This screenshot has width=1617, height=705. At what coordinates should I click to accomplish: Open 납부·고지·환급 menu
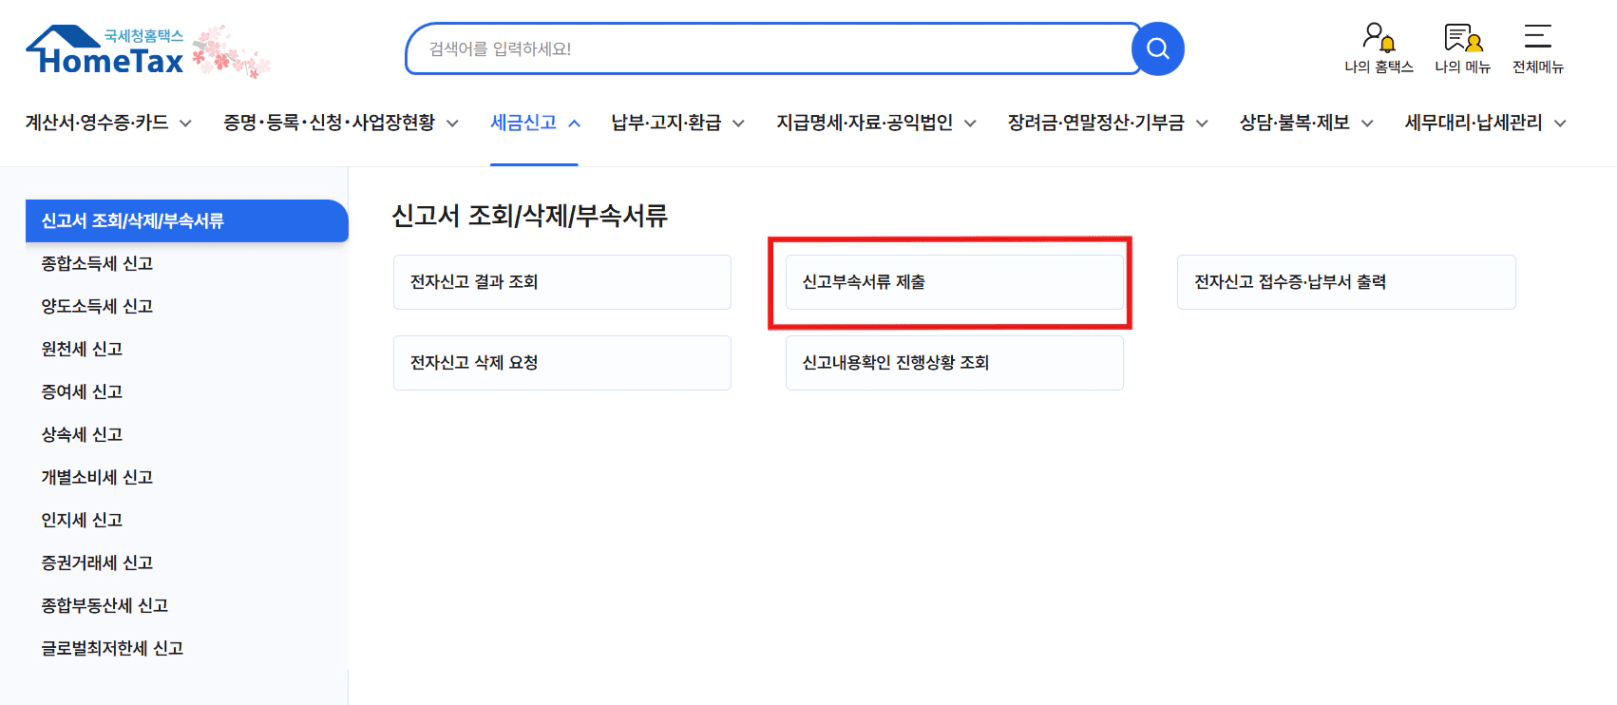pos(677,123)
